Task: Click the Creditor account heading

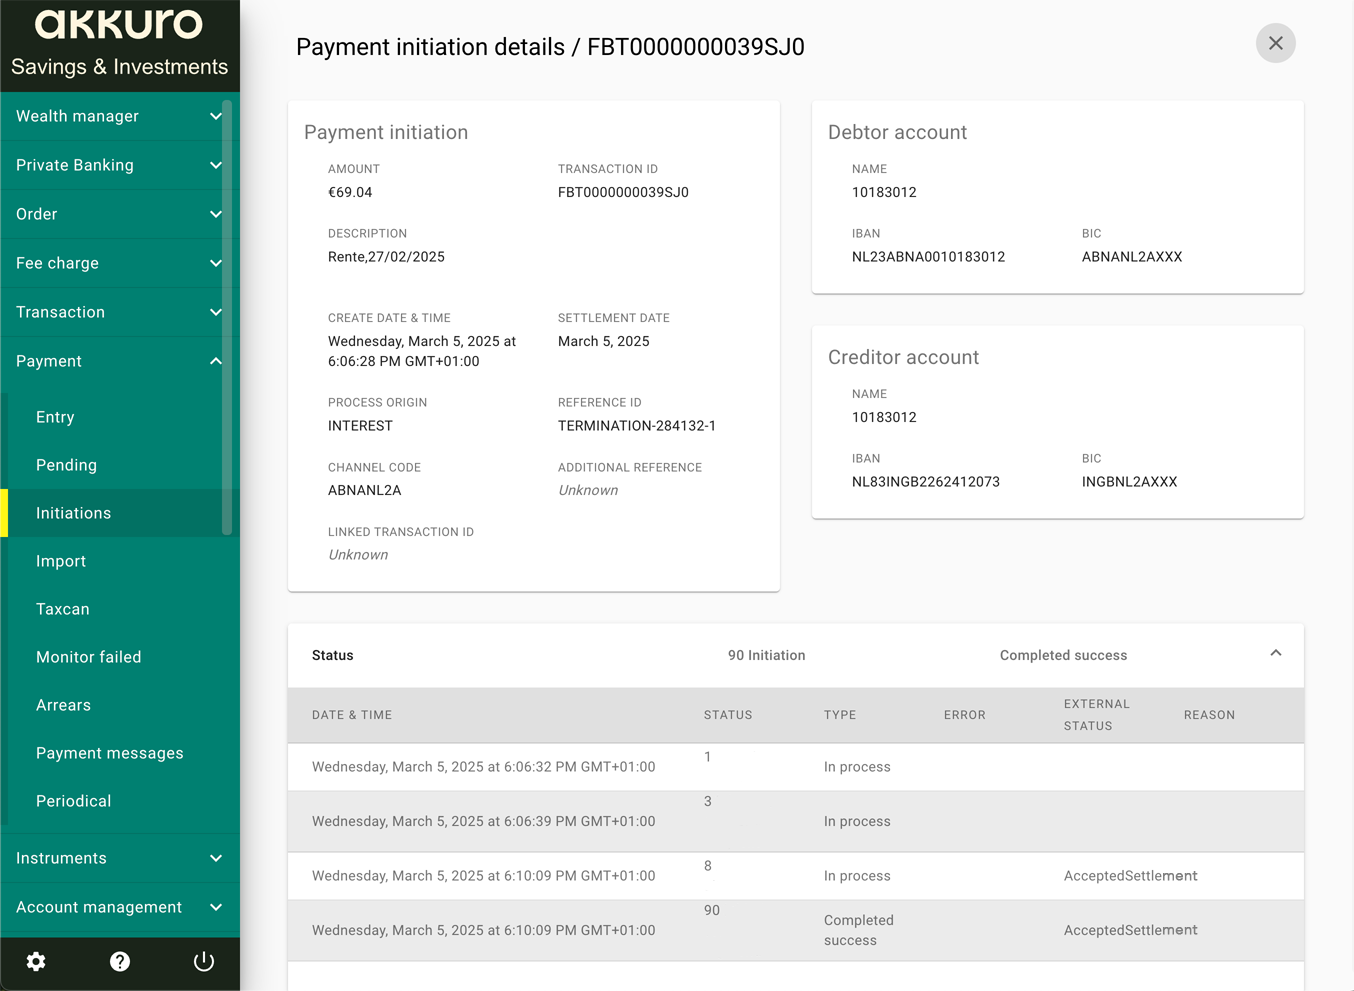Action: click(903, 357)
